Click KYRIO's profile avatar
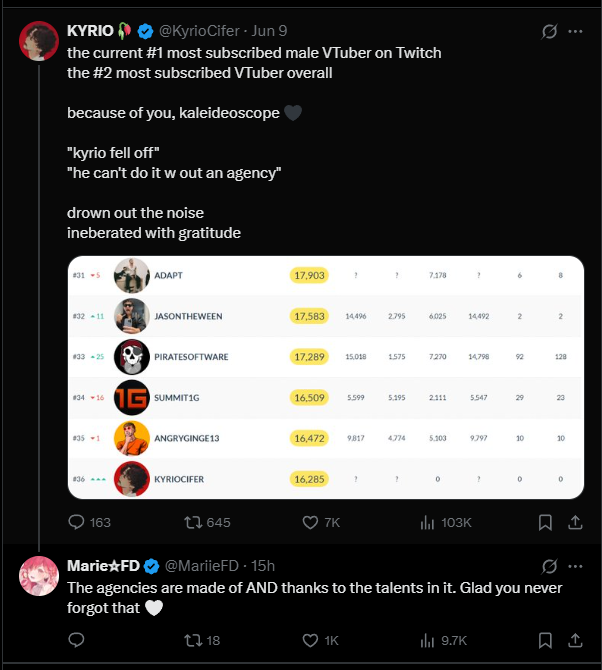 pos(39,40)
